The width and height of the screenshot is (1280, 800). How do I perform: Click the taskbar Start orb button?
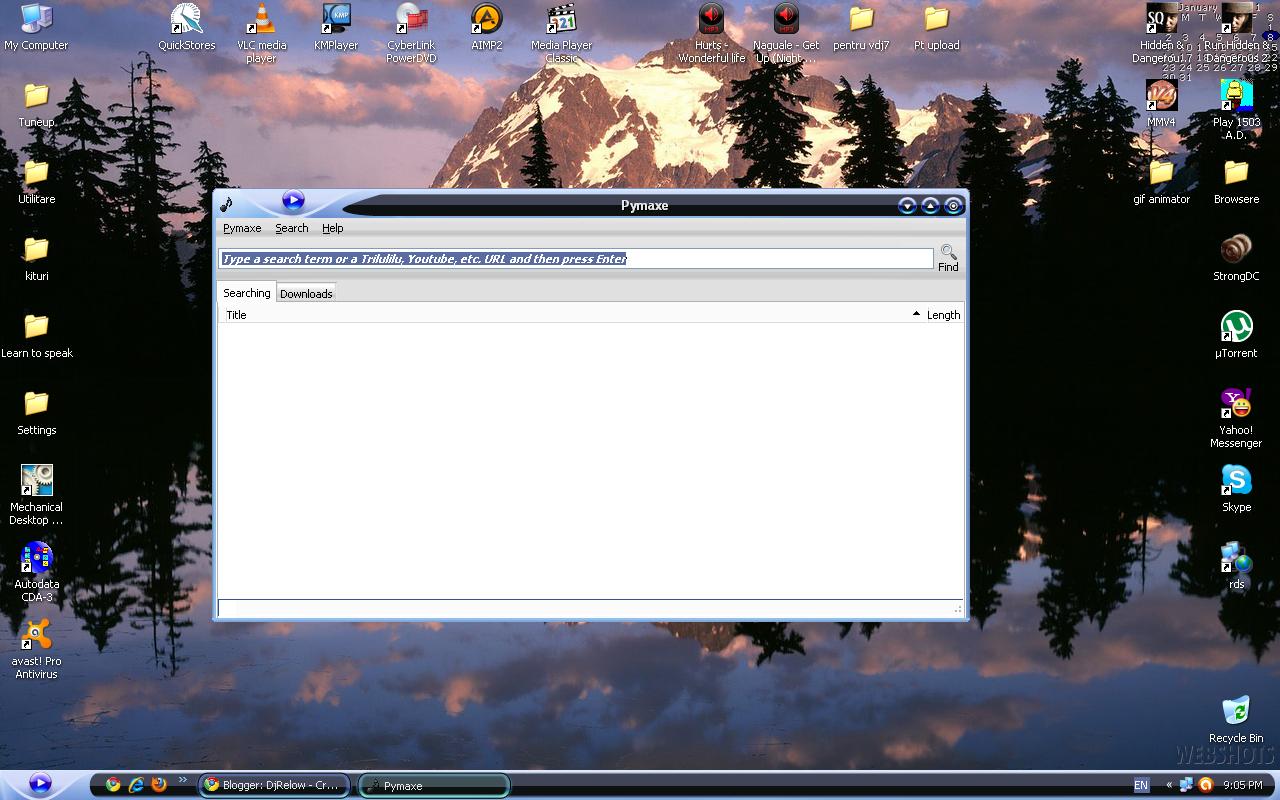click(40, 783)
